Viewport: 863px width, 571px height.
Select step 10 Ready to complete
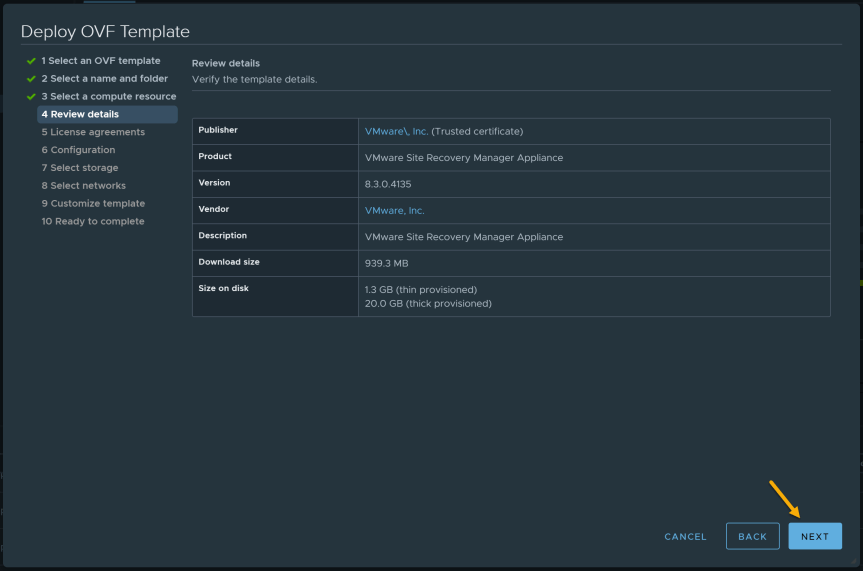(x=93, y=221)
